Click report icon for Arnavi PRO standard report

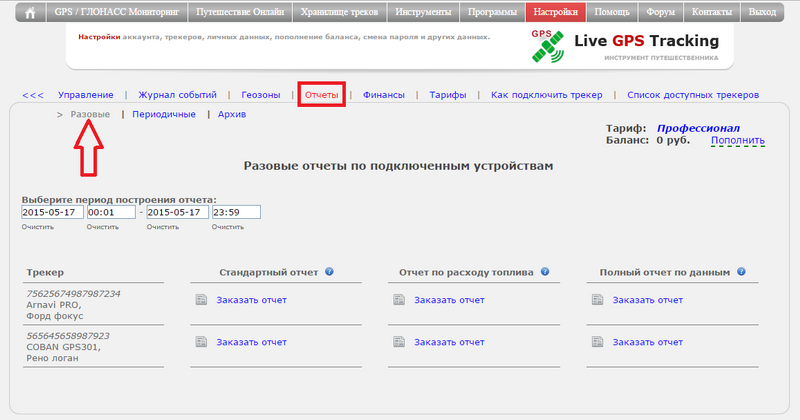[x=200, y=300]
